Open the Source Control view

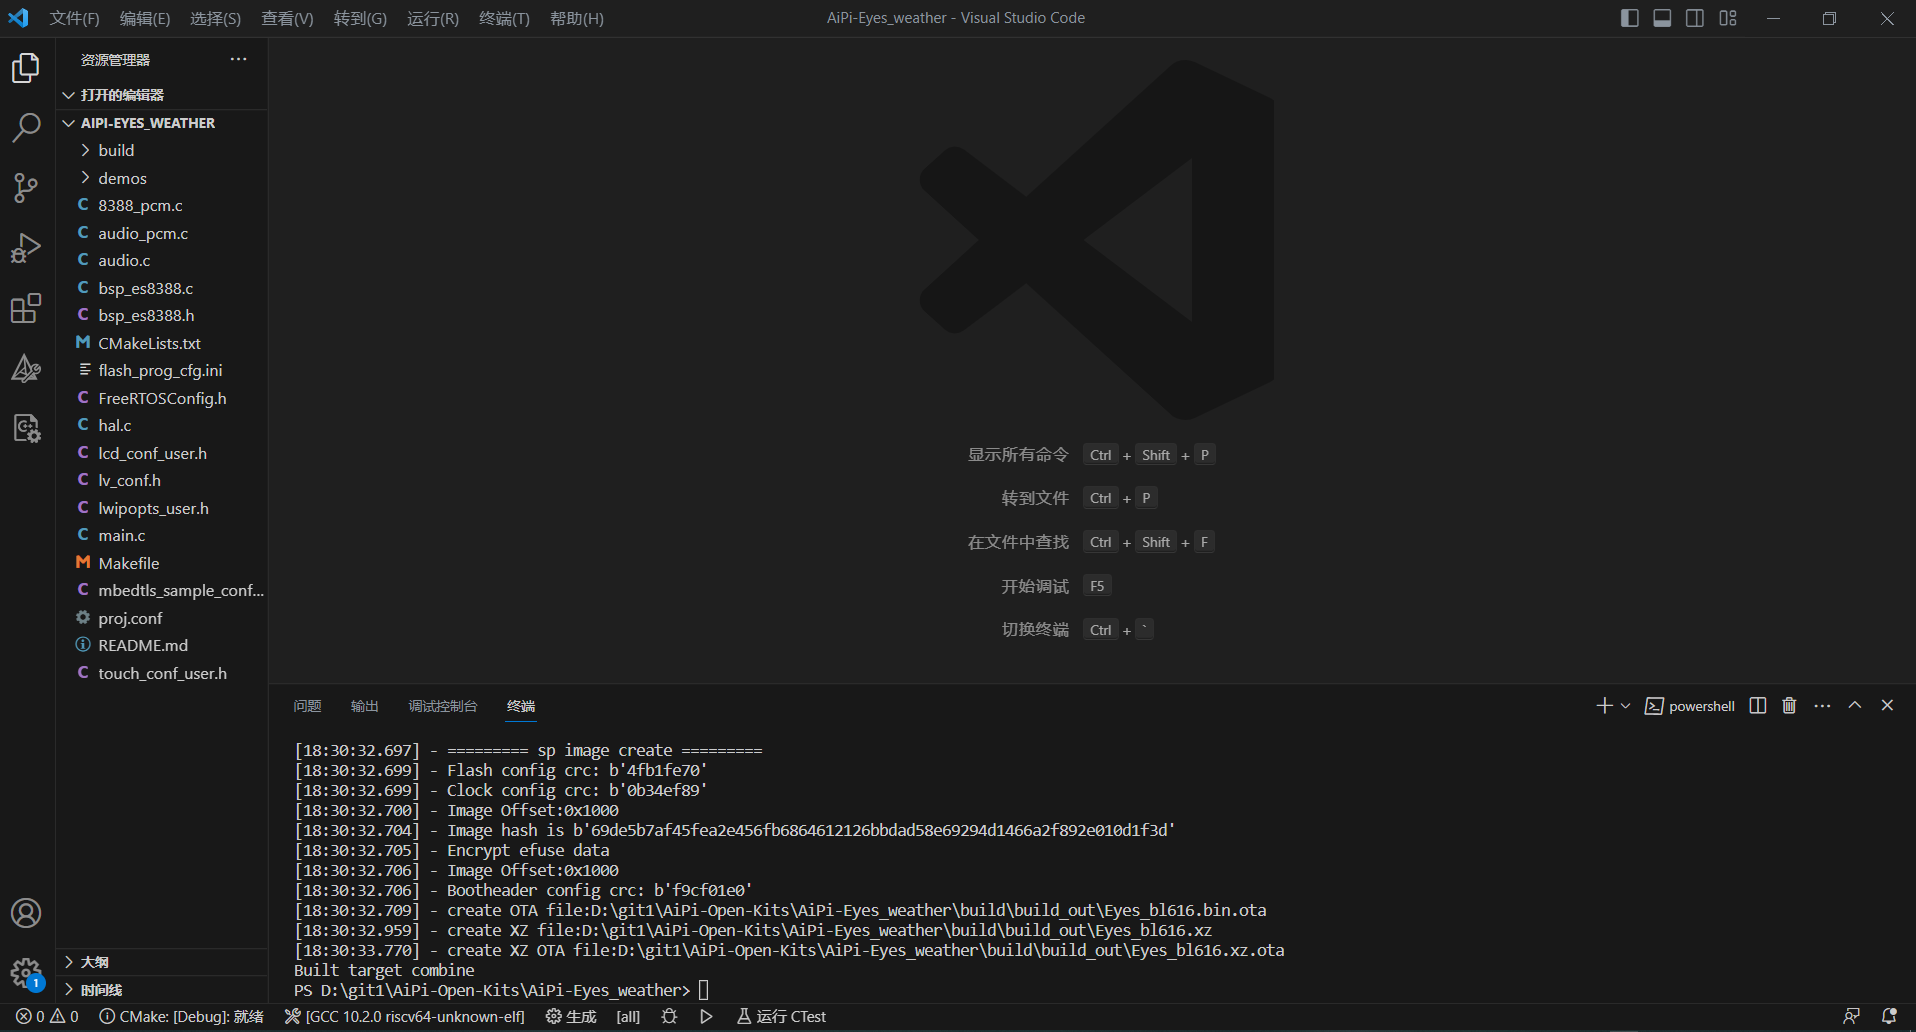pos(26,188)
